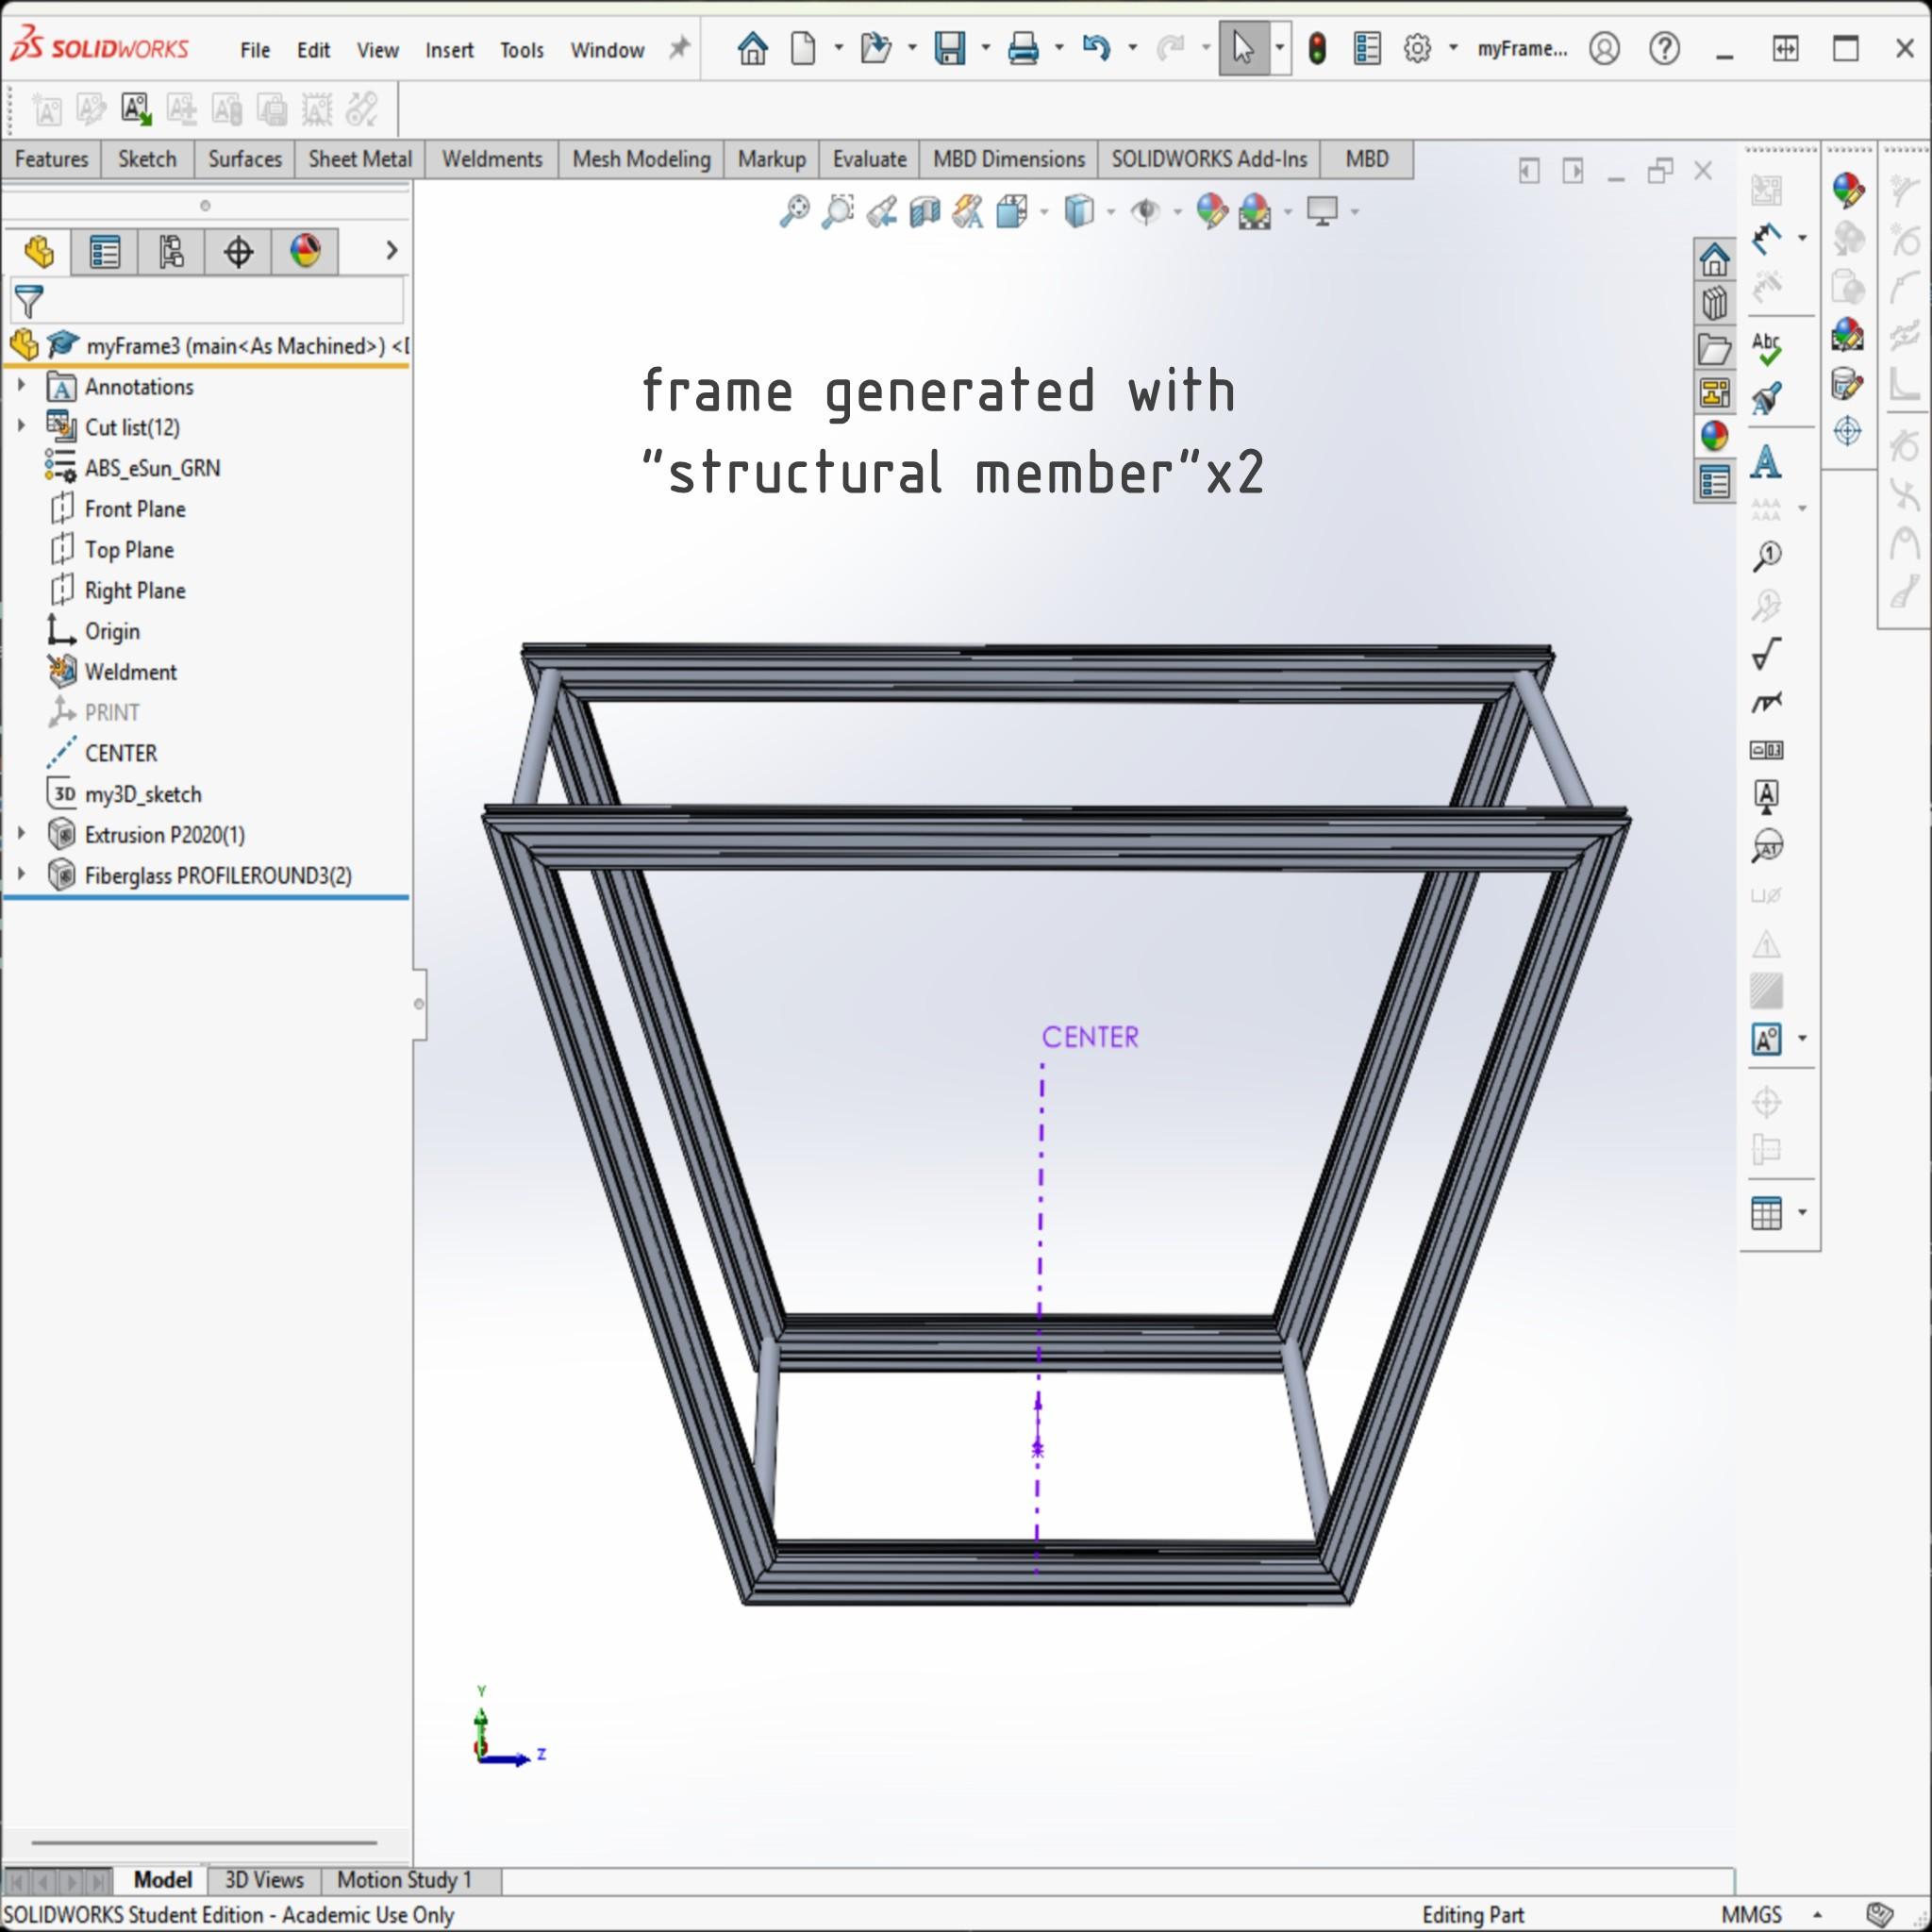
Task: Open SOLIDWORKS Resources home task pane tab
Action: click(x=1714, y=260)
